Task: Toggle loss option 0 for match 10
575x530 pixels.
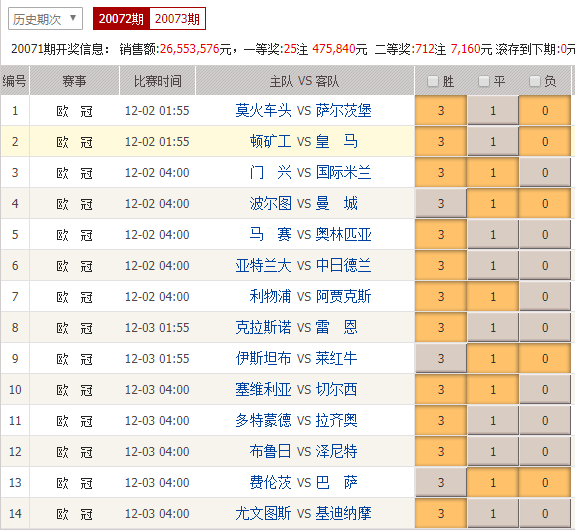Action: (545, 390)
